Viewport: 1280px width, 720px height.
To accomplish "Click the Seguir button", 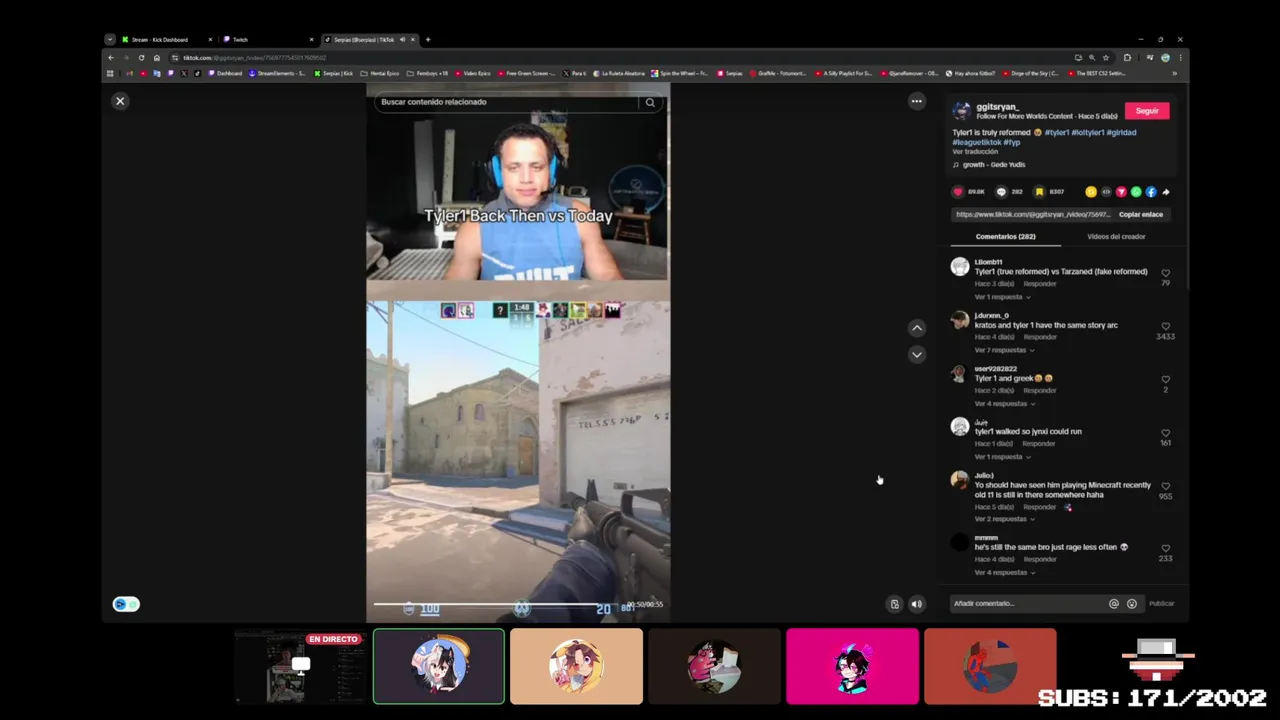I will (1147, 111).
